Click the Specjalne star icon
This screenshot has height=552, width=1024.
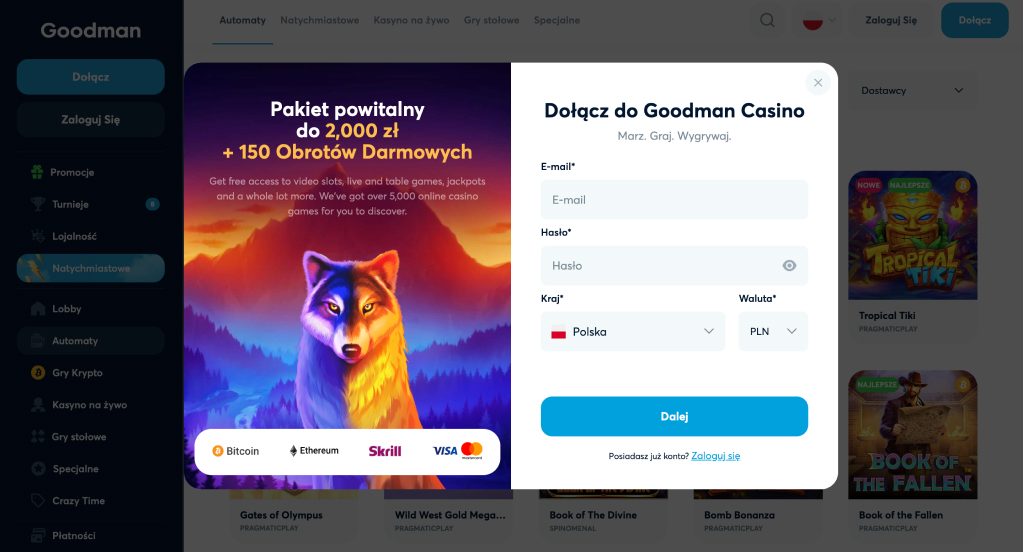click(38, 469)
